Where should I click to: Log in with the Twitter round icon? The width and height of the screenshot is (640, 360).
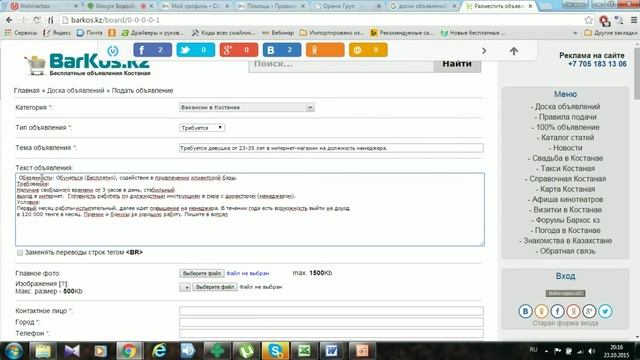point(605,311)
